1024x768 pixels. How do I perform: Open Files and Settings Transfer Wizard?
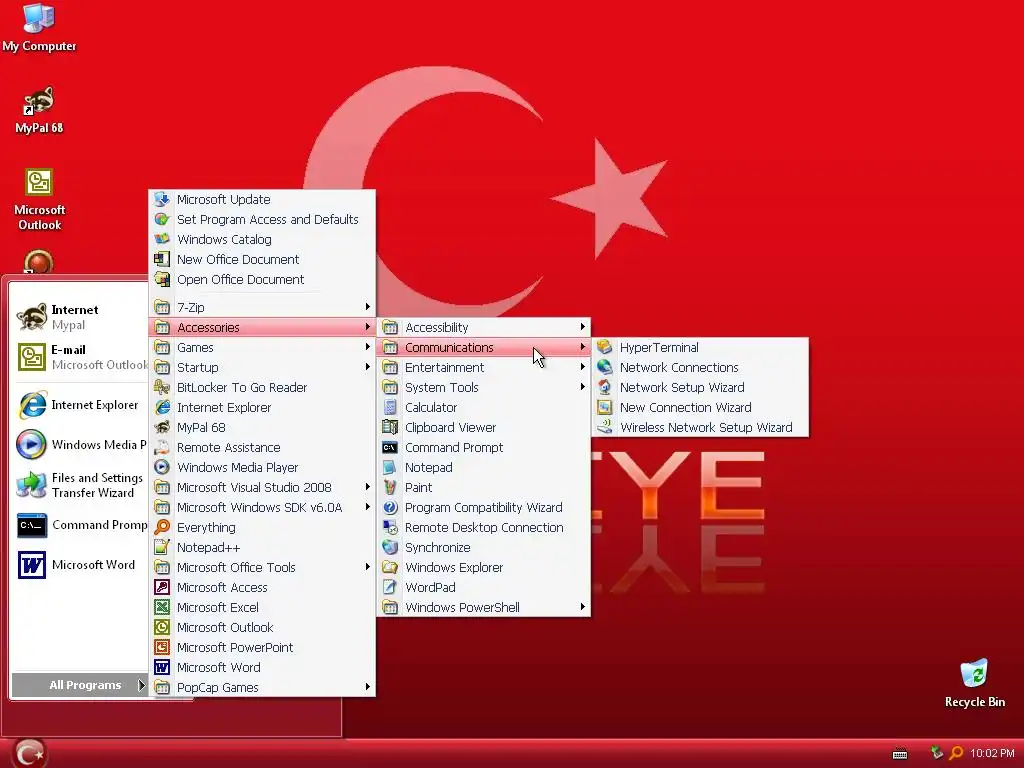[80, 485]
